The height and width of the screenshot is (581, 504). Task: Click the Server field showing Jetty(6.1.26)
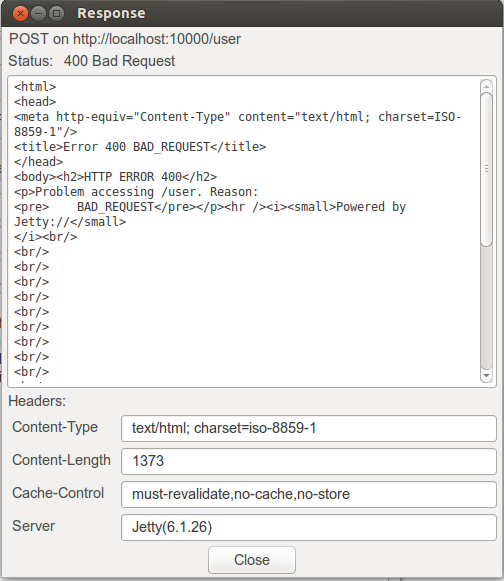pos(309,527)
